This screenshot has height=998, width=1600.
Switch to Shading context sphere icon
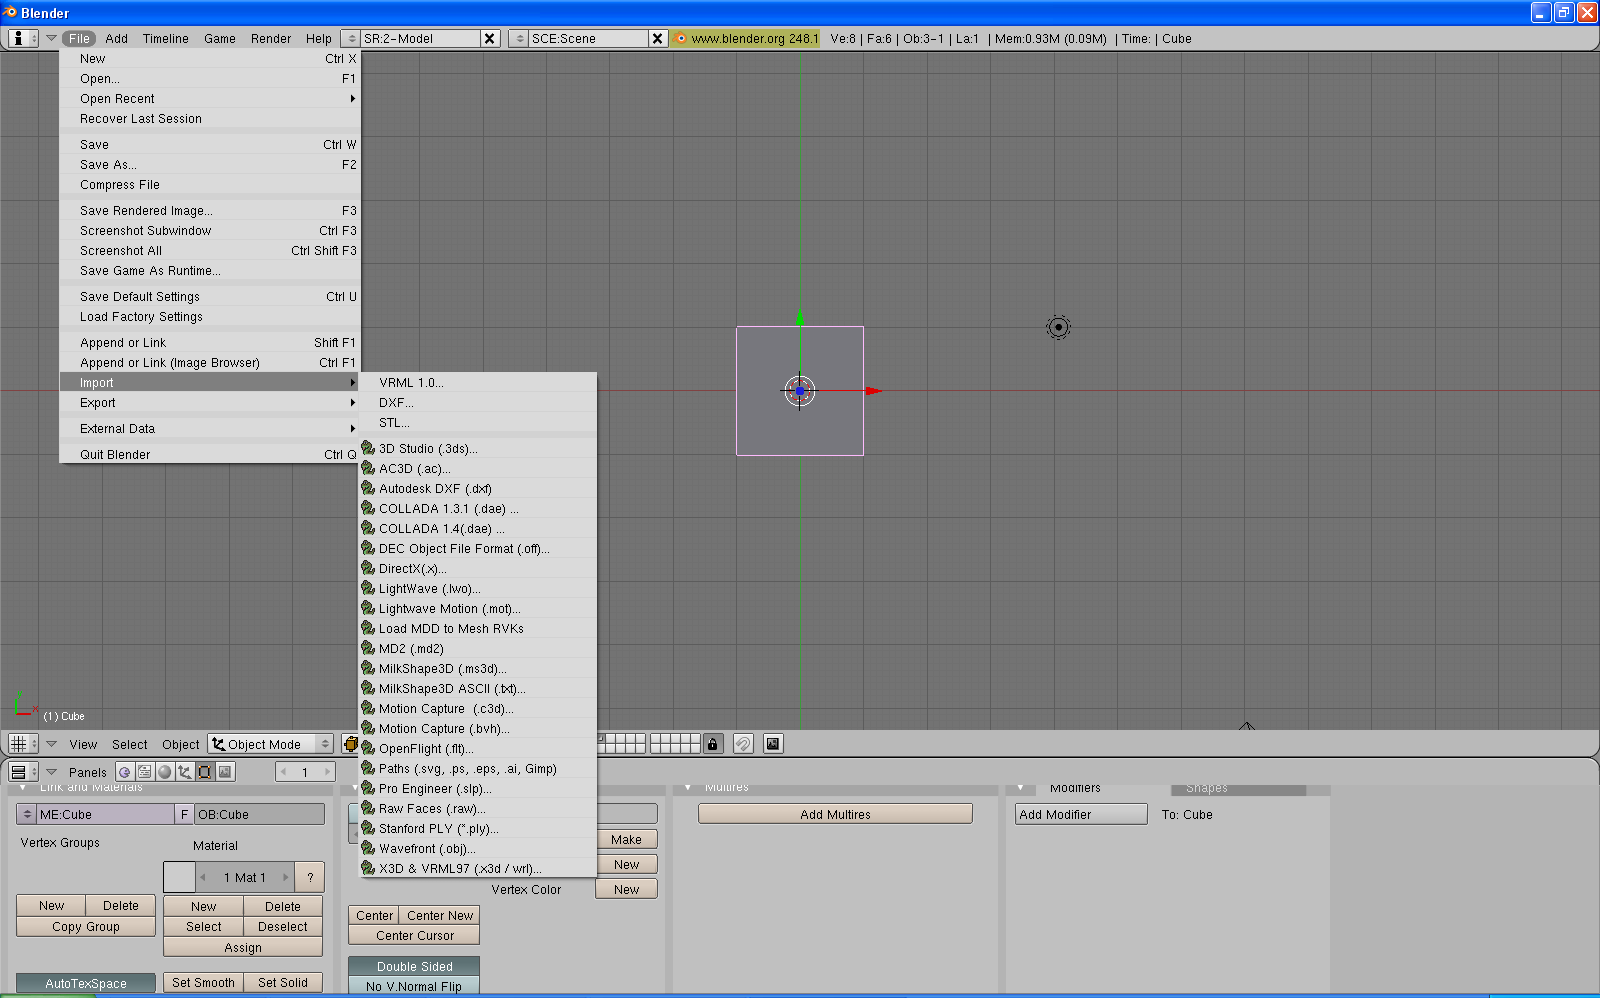[165, 772]
